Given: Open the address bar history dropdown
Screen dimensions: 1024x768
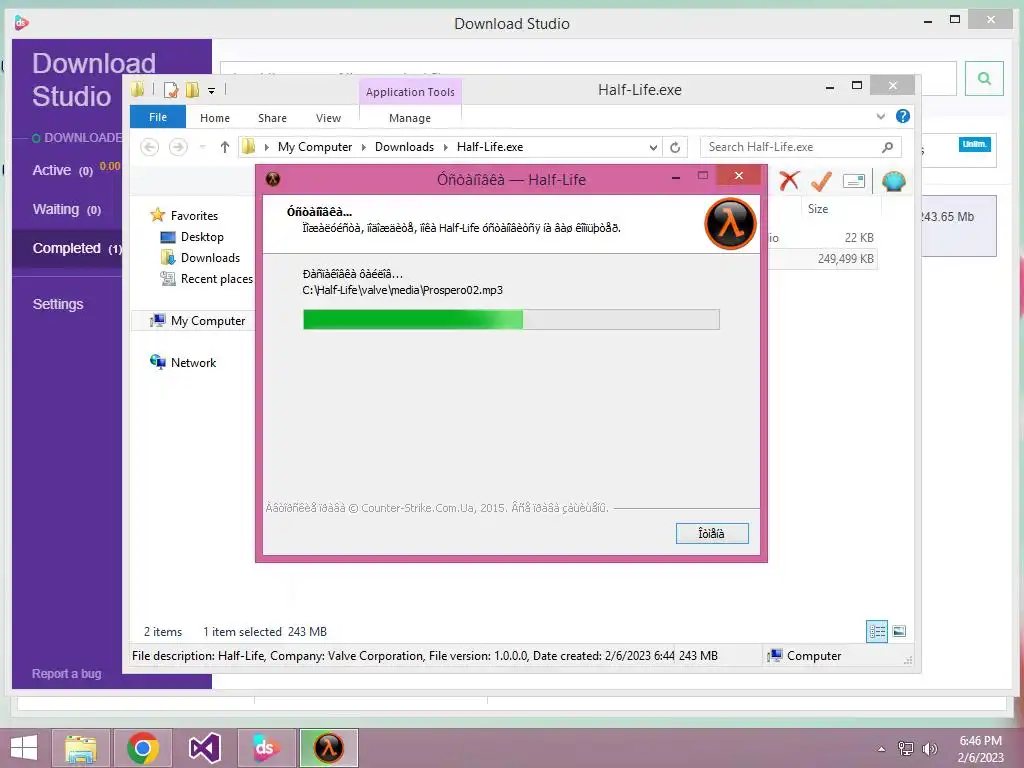Looking at the screenshot, I should pos(653,148).
